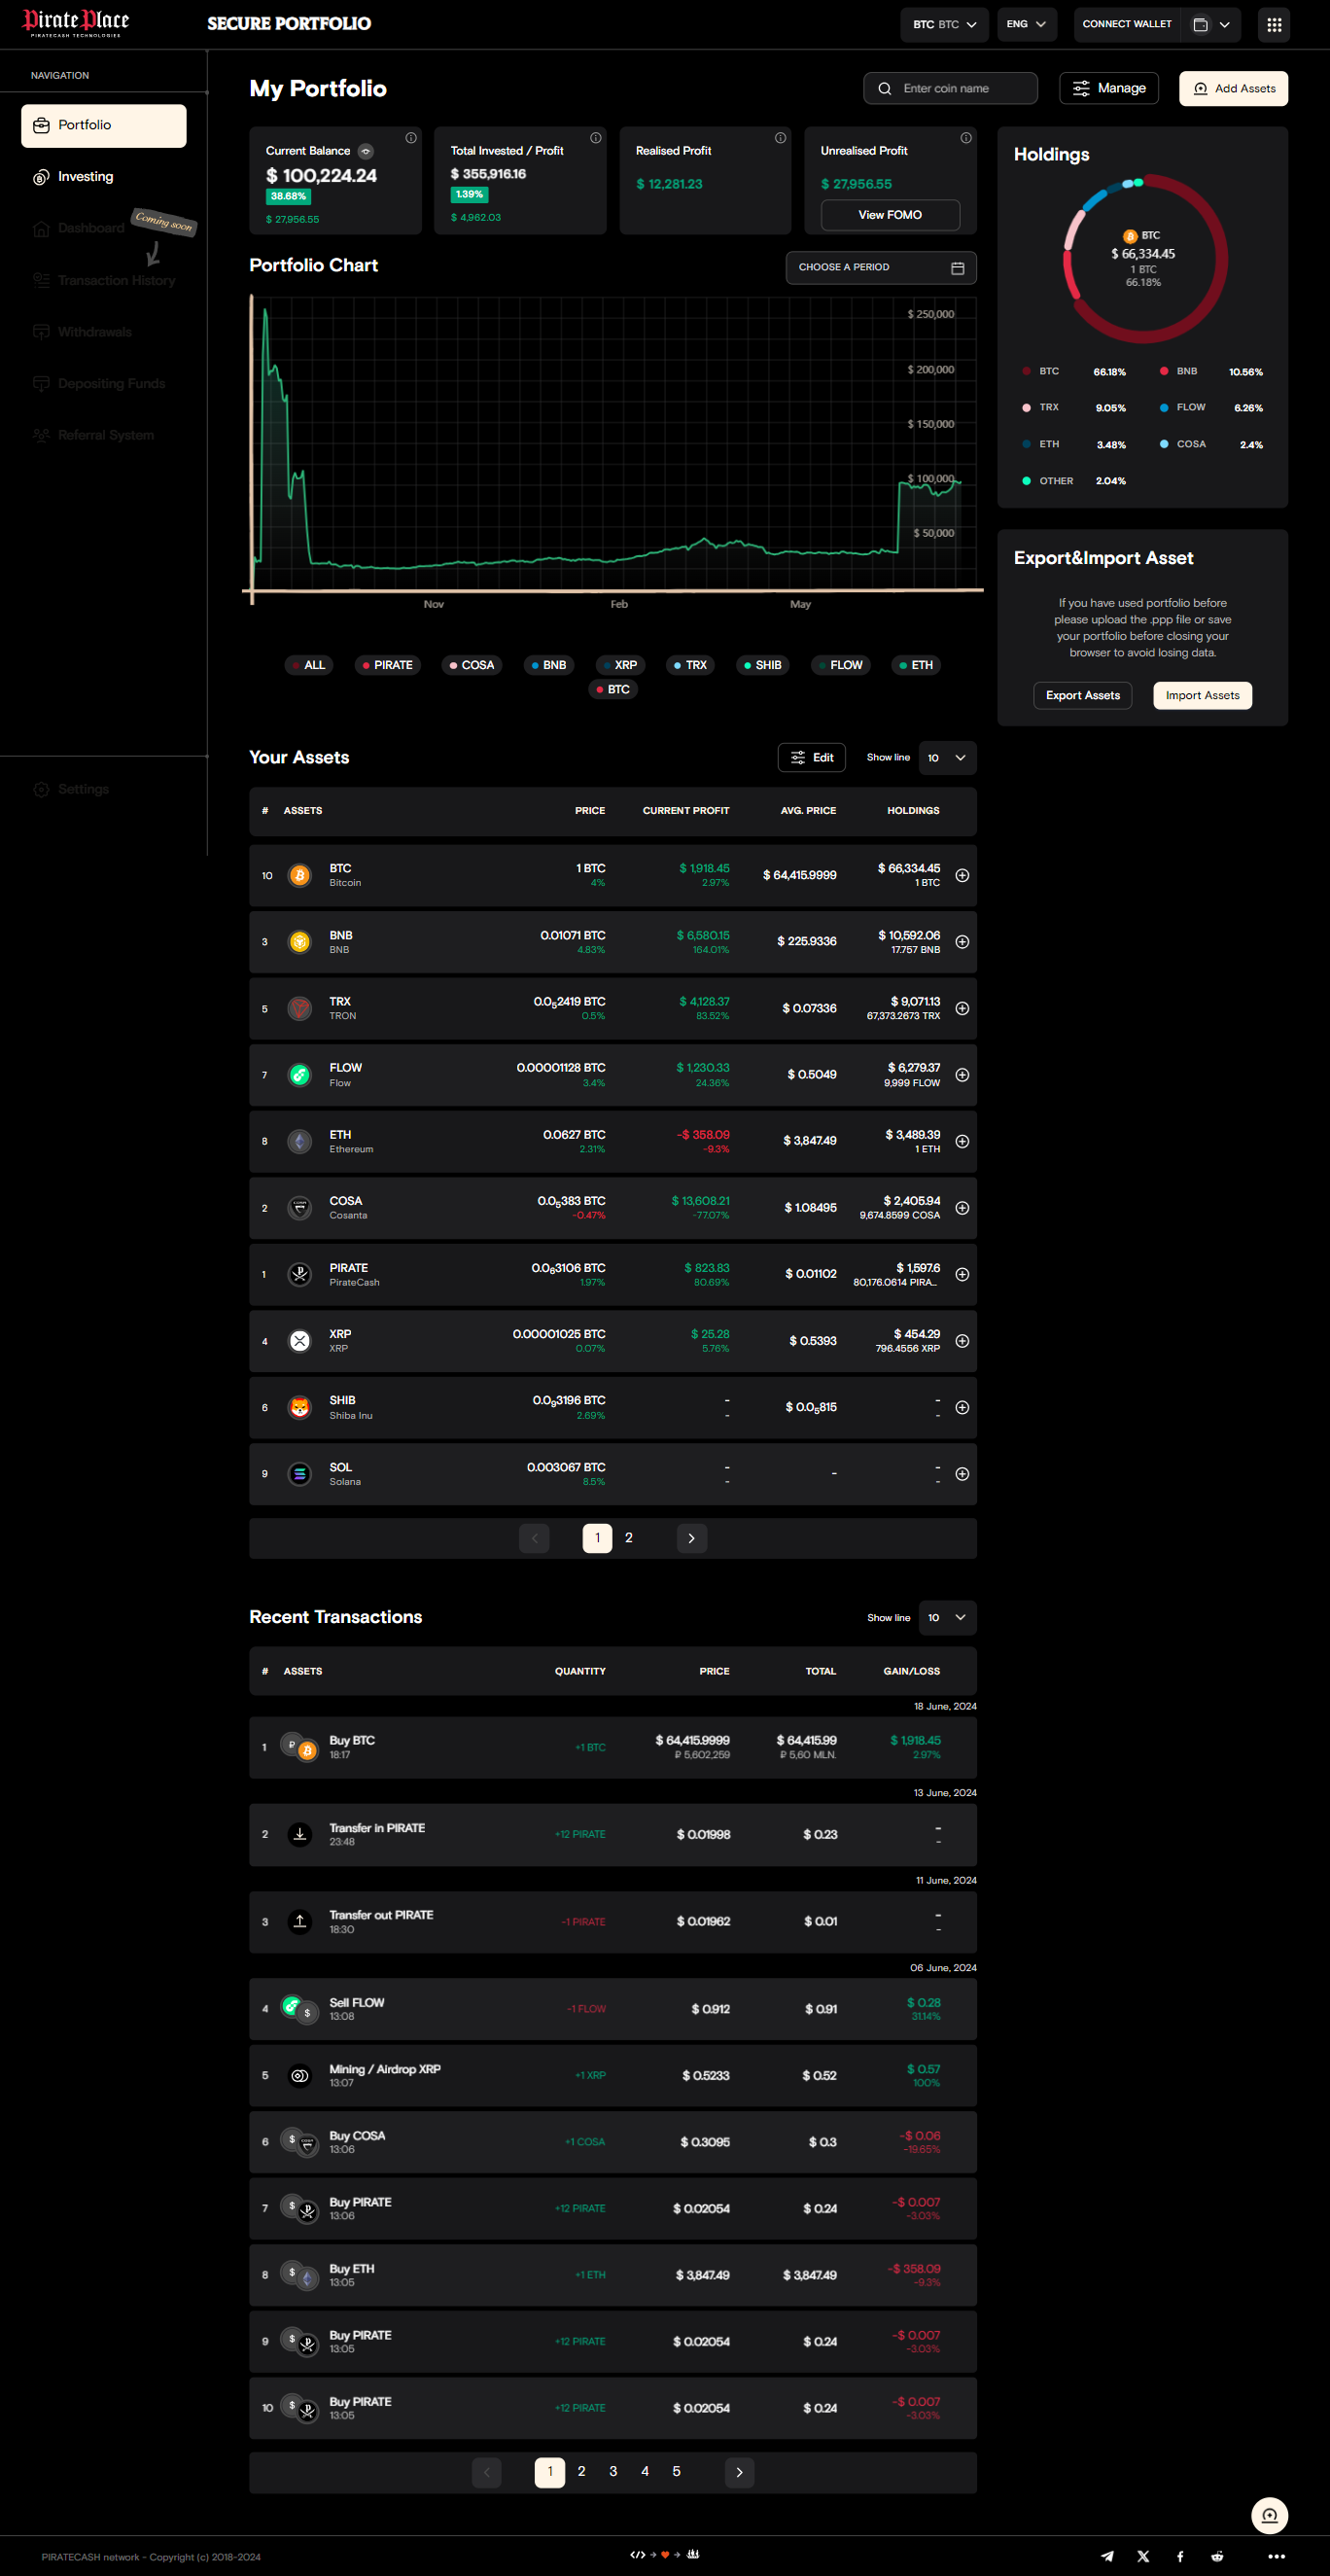Click plus icon on the SOL row
The height and width of the screenshot is (2576, 1330).
pos(962,1474)
